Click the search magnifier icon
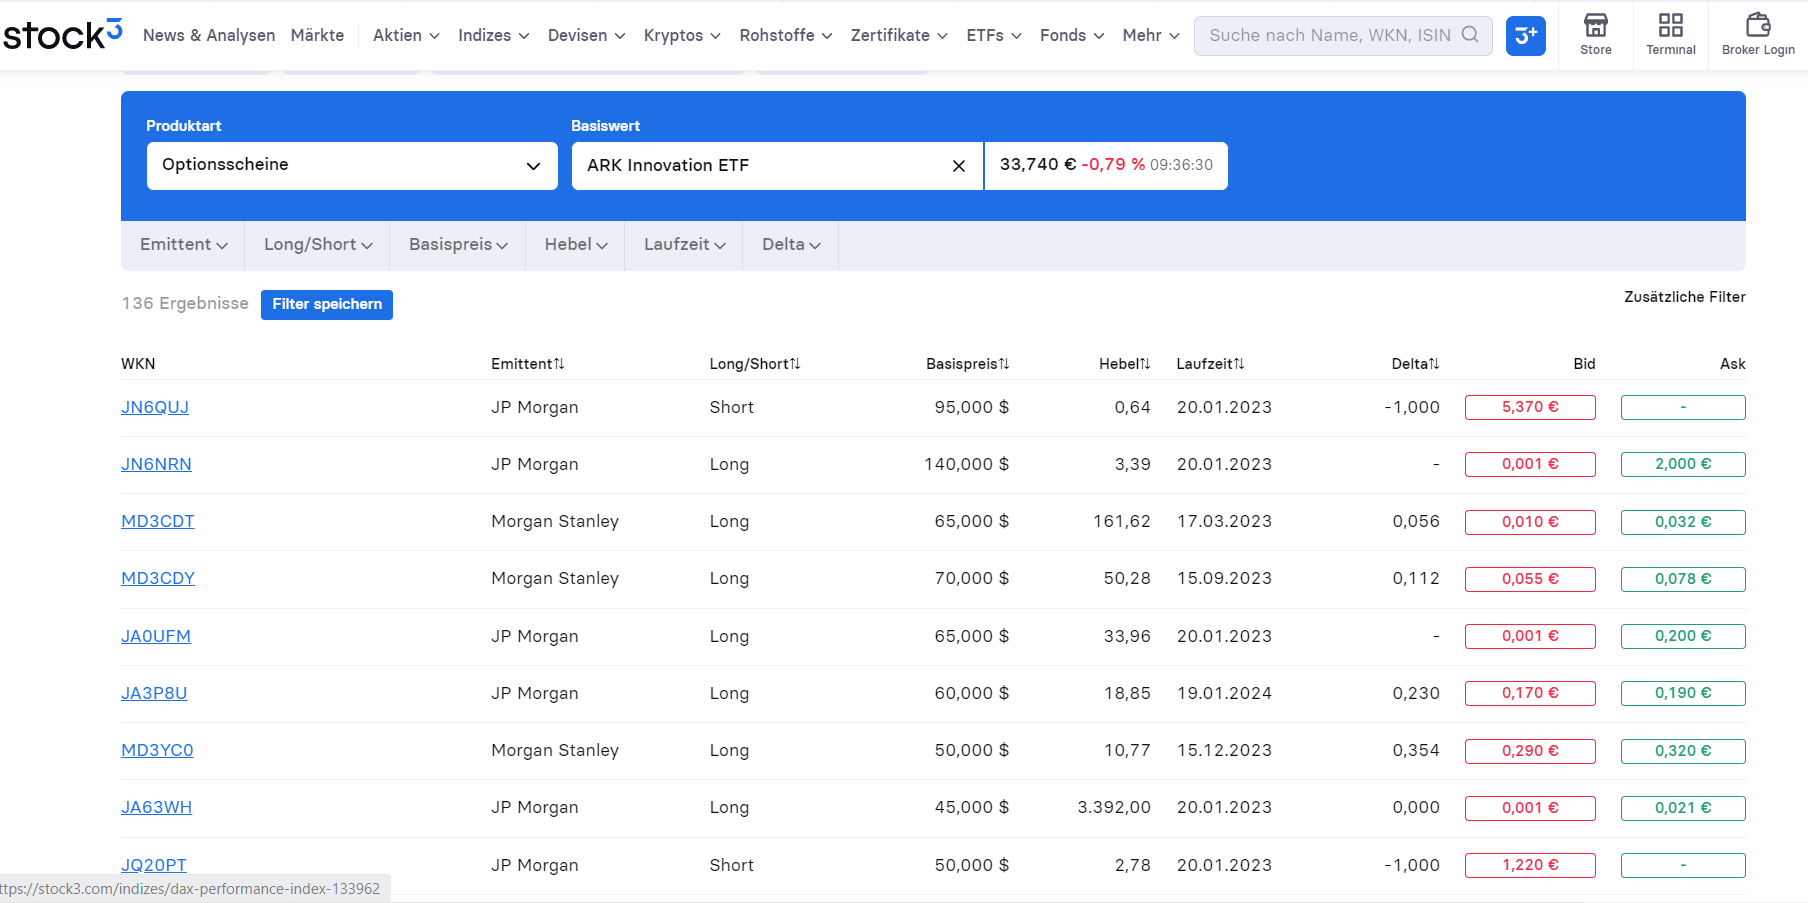The width and height of the screenshot is (1808, 903). pos(1470,35)
